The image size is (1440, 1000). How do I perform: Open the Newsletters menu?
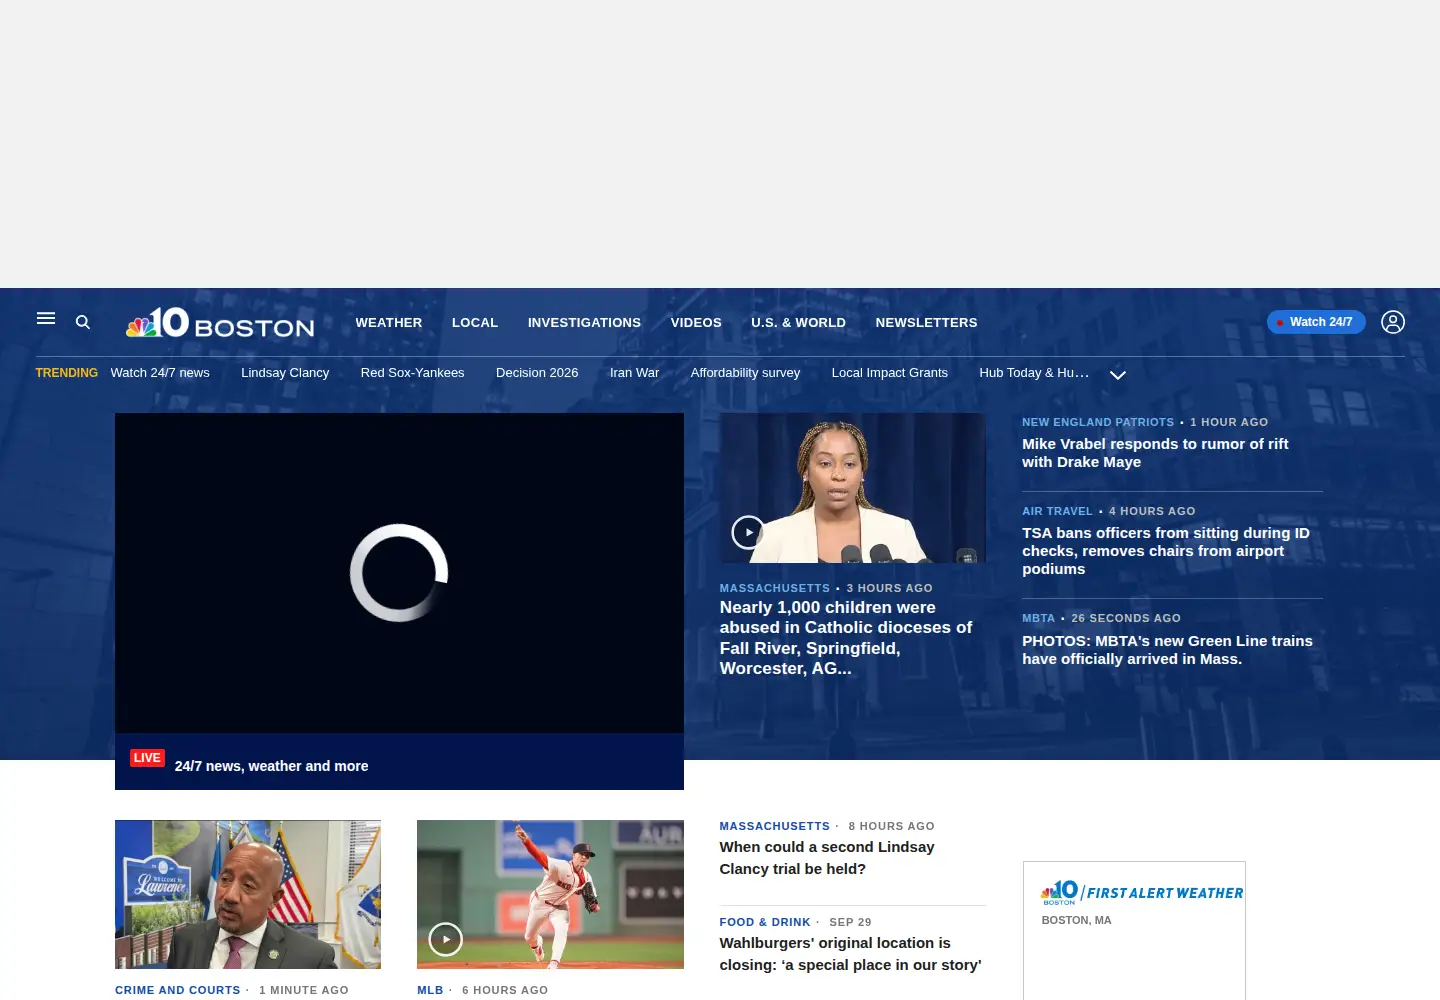pos(926,323)
